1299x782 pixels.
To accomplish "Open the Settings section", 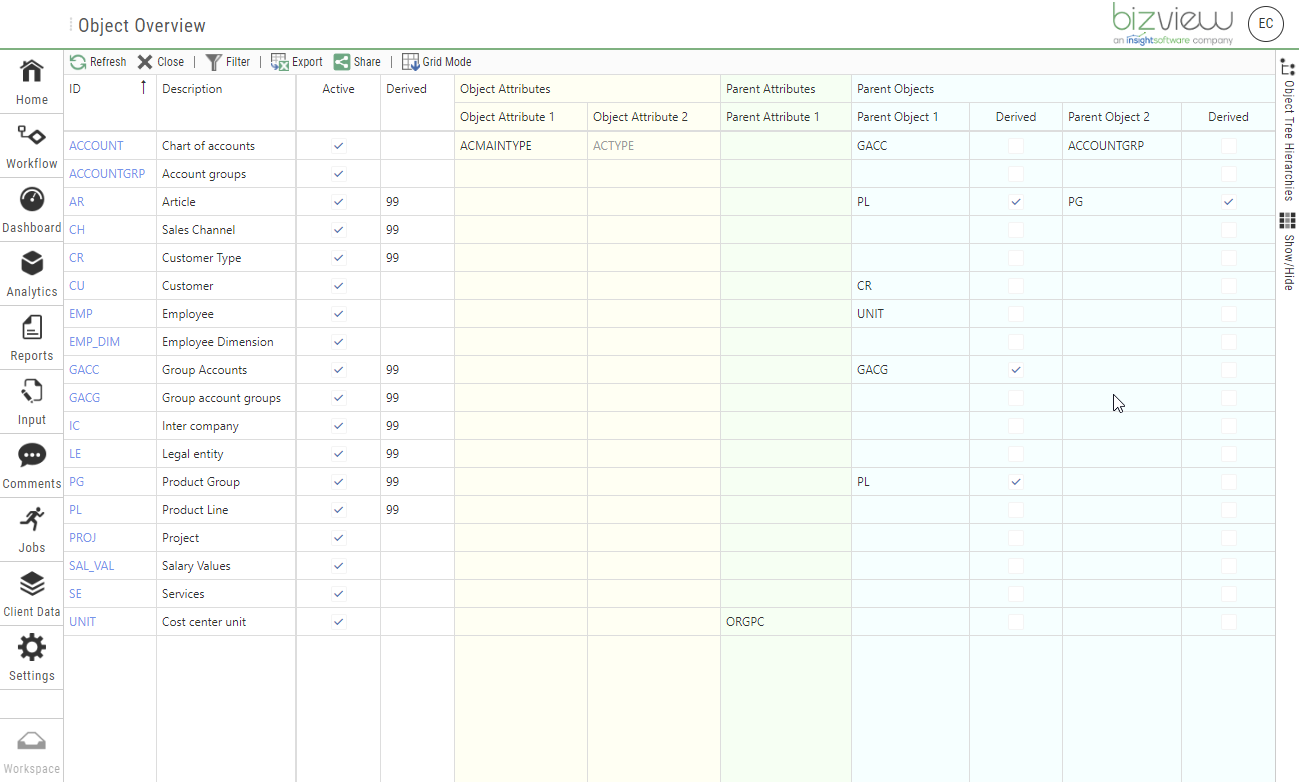I will click(x=31, y=658).
